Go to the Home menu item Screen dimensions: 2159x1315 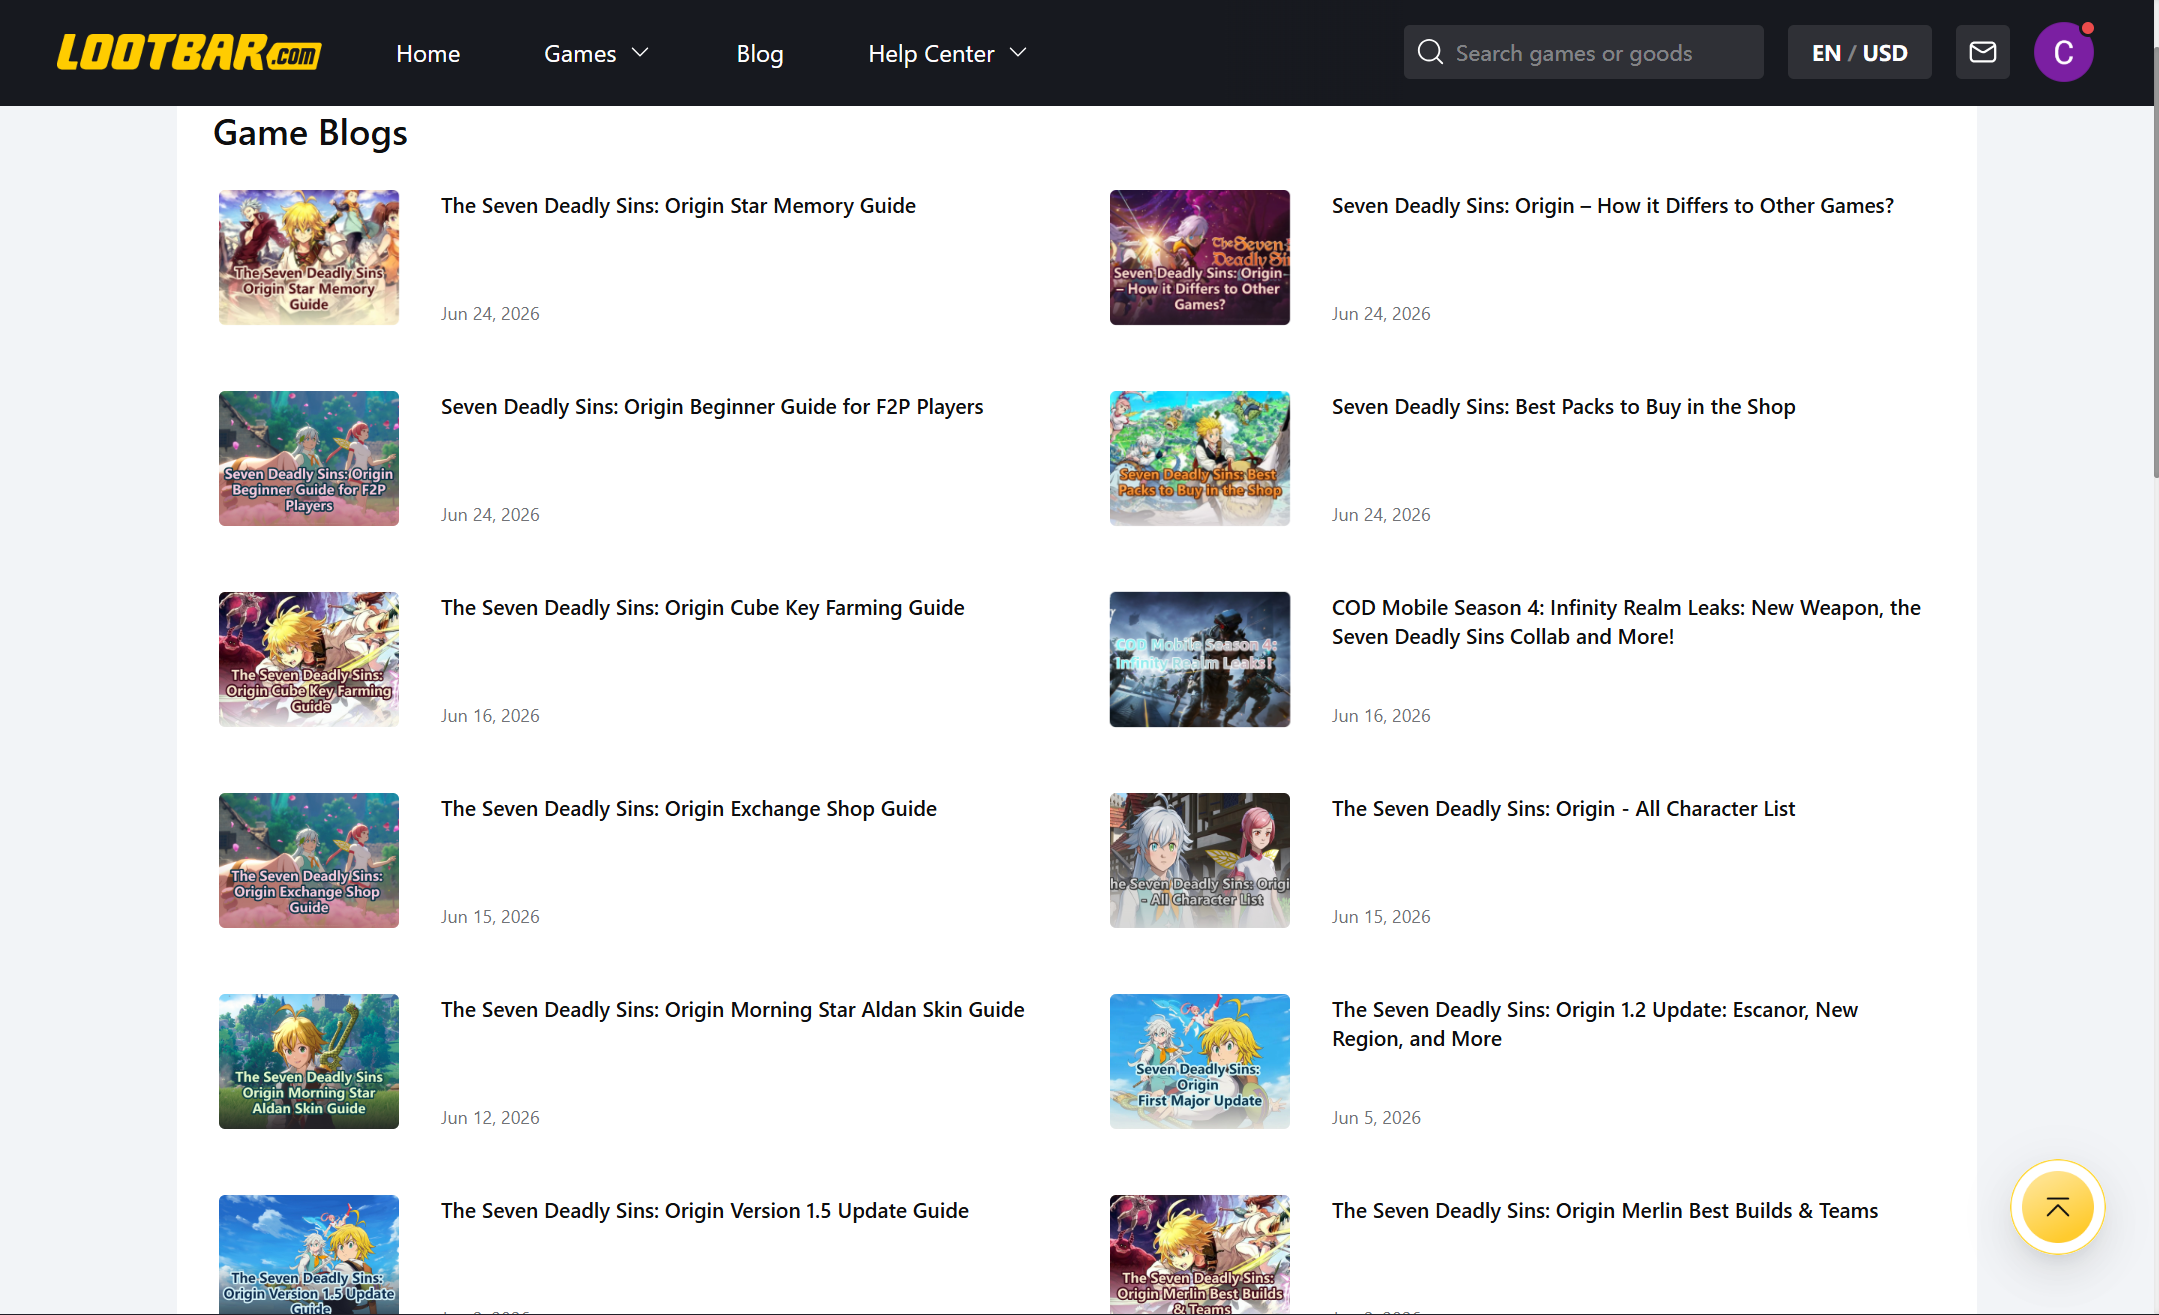coord(428,53)
